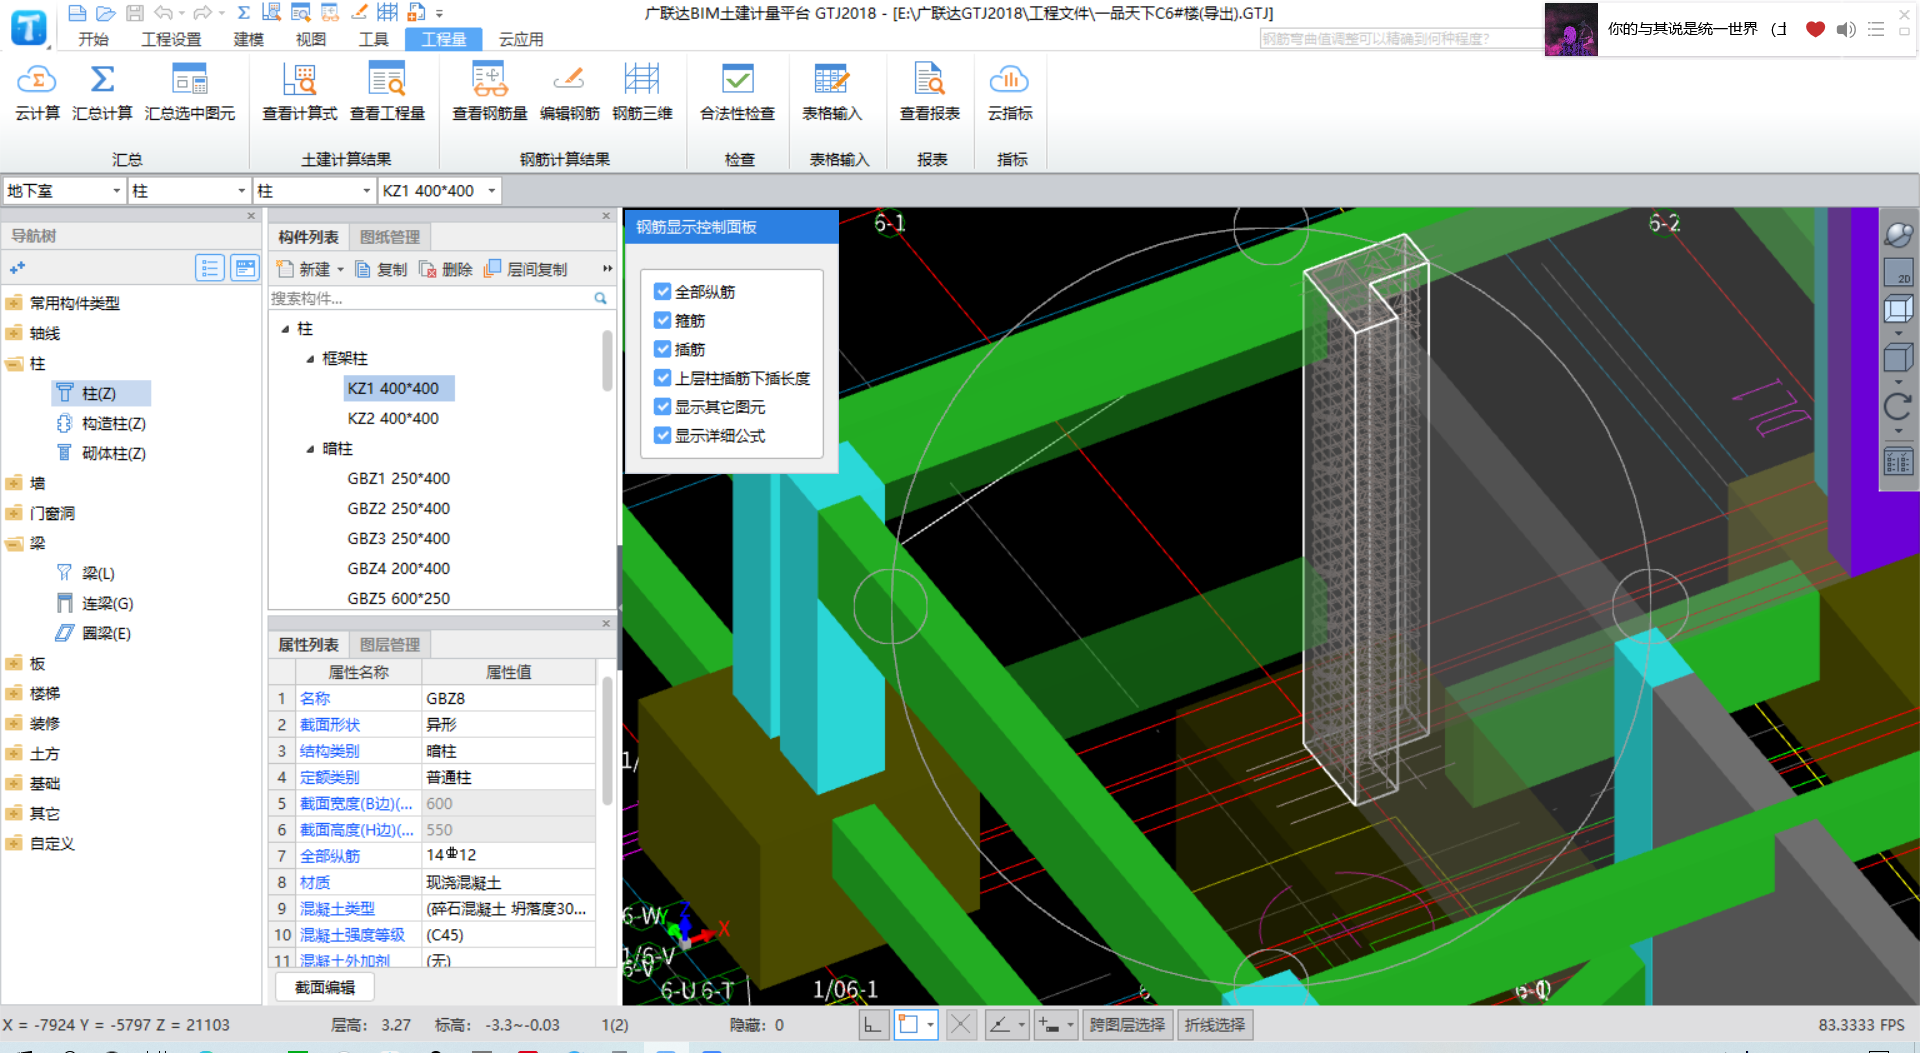
Task: Expand the 墙 folder in navigation tree
Action: pyautogui.click(x=15, y=484)
